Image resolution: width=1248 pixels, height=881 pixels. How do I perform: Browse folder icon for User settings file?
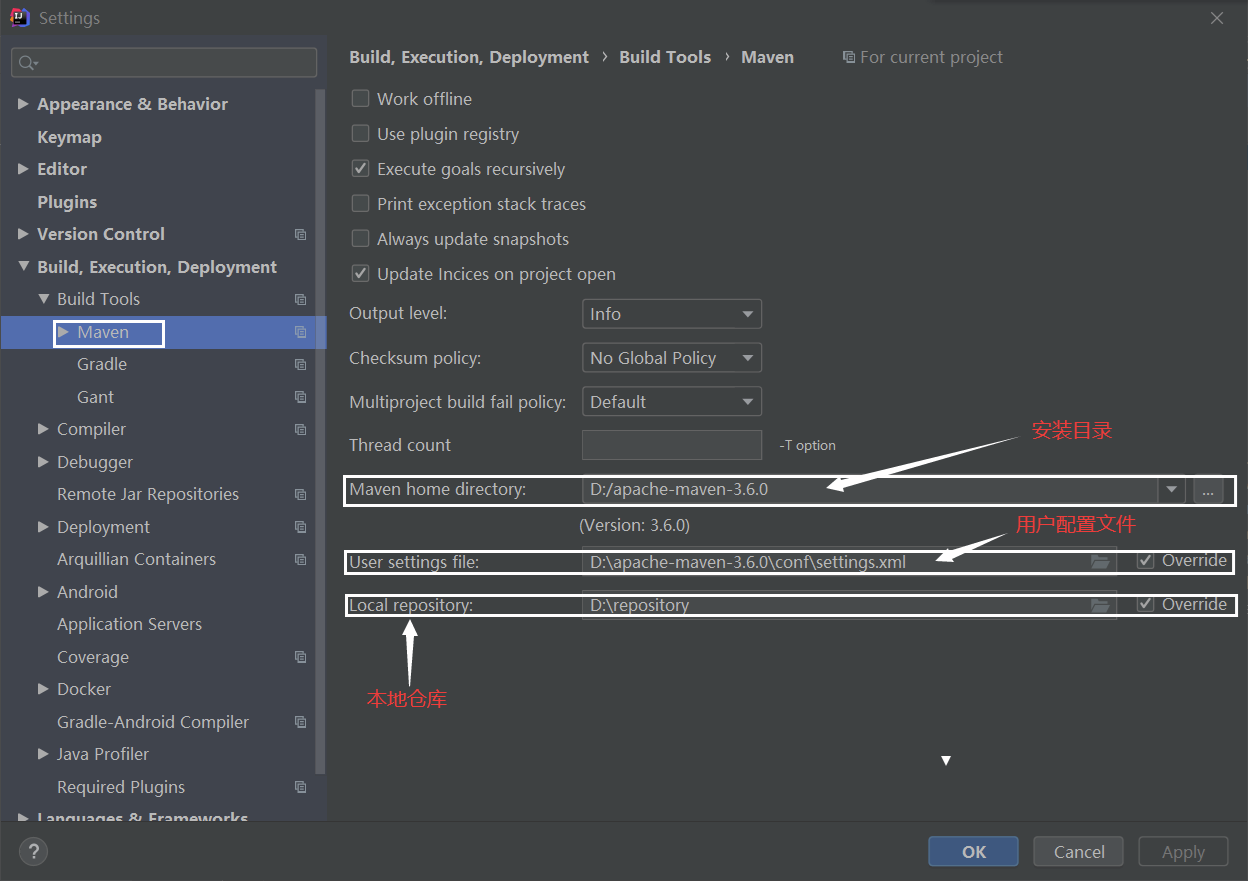(x=1100, y=562)
